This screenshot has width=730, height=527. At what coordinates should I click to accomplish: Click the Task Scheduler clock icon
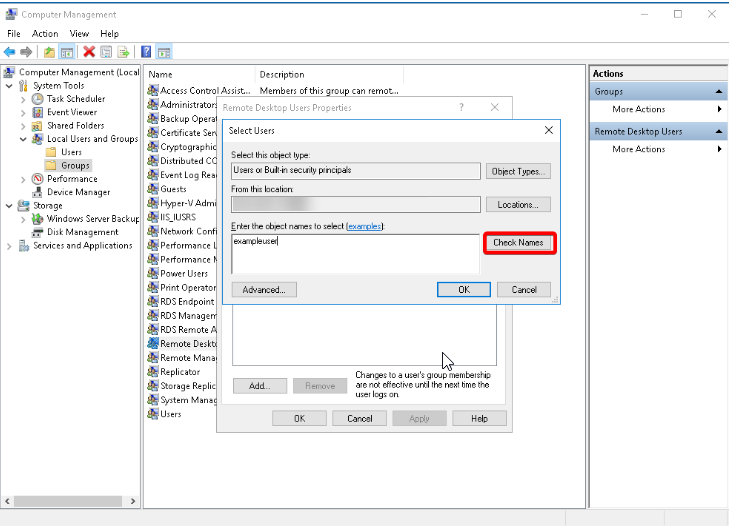(37, 99)
